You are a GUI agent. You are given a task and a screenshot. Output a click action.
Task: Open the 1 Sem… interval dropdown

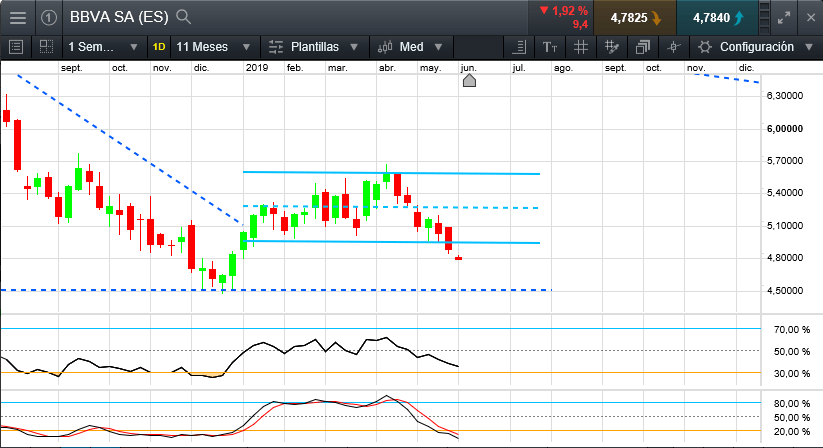[x=102, y=47]
